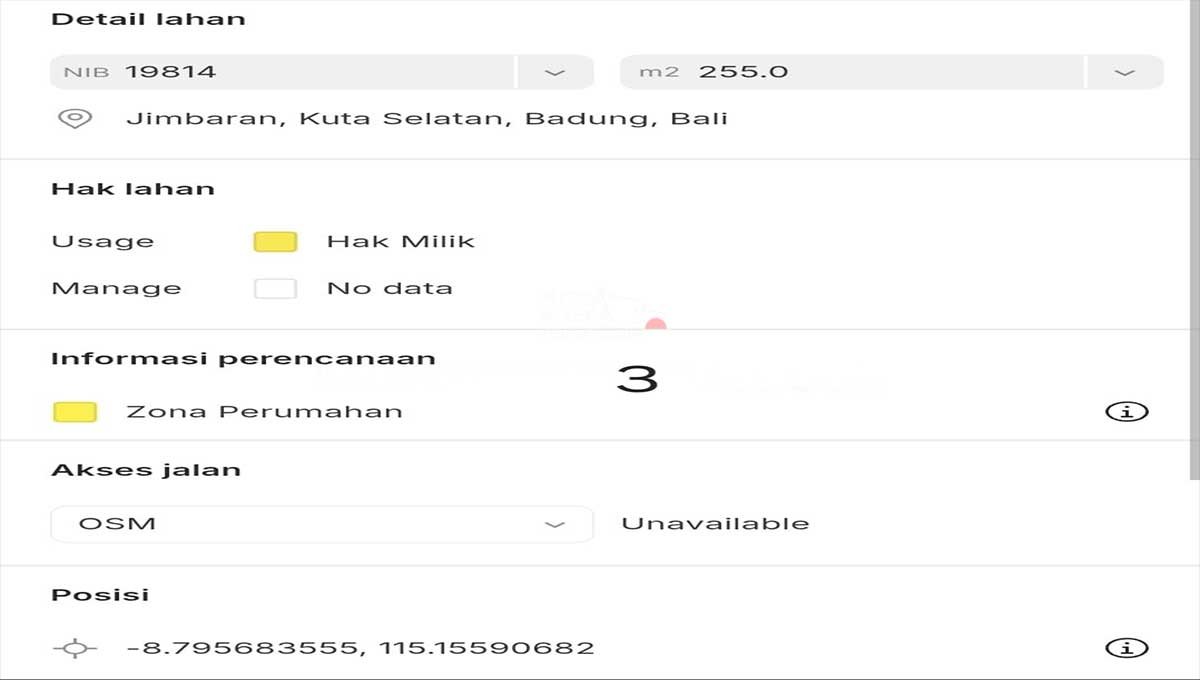Click the crosshair icon in Posisi section
Image resolution: width=1200 pixels, height=680 pixels.
[x=75, y=648]
